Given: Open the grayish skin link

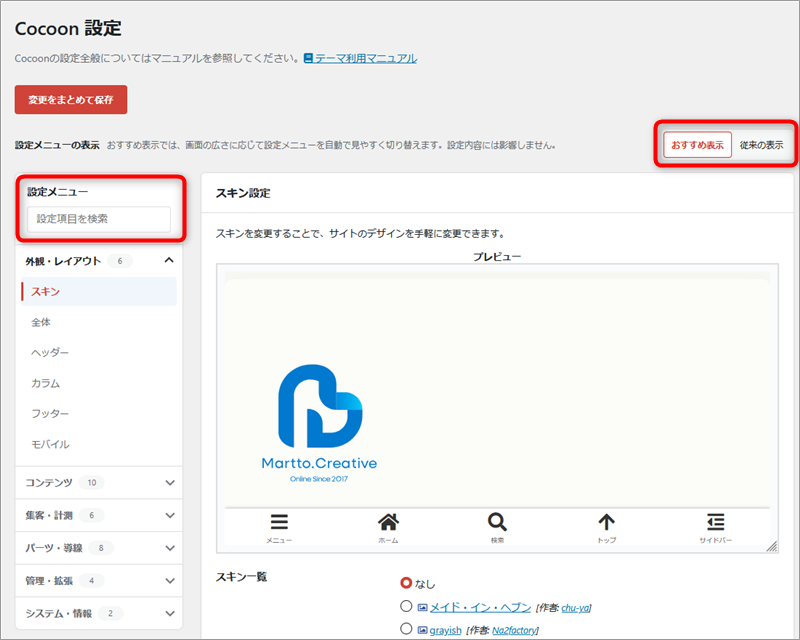Looking at the screenshot, I should coord(445,630).
